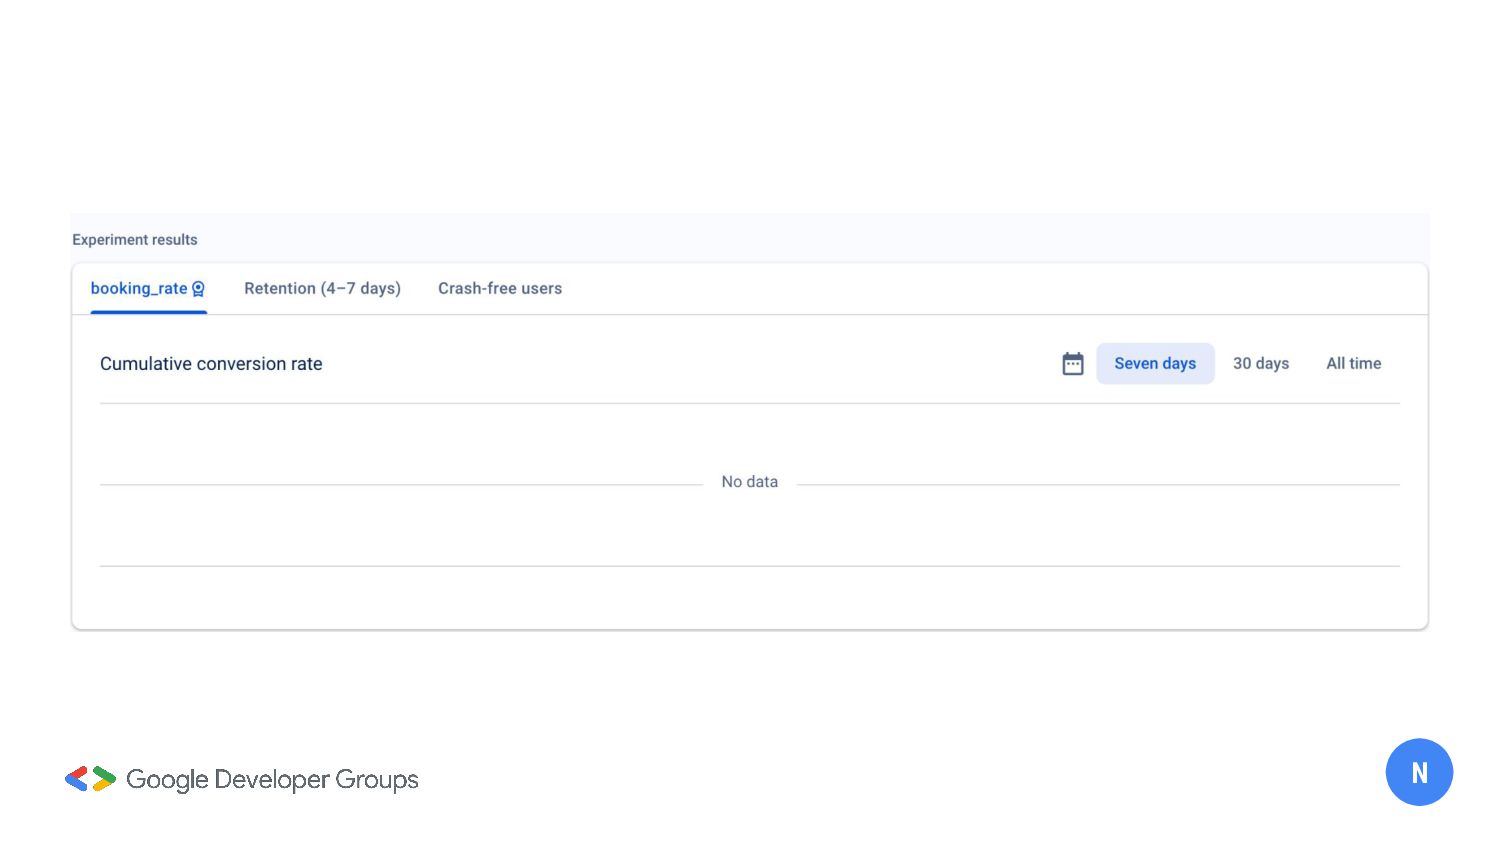Click the word Groups in the footer

tap(377, 780)
